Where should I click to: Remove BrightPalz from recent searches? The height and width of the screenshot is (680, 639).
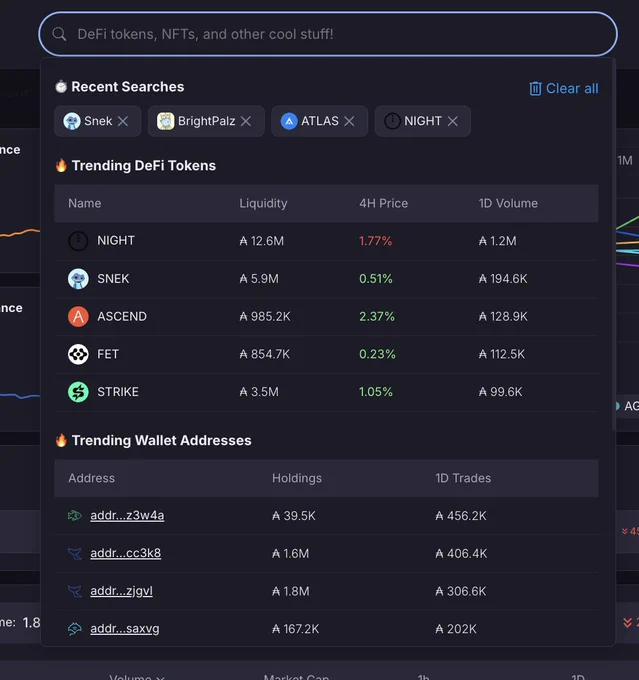coord(246,121)
